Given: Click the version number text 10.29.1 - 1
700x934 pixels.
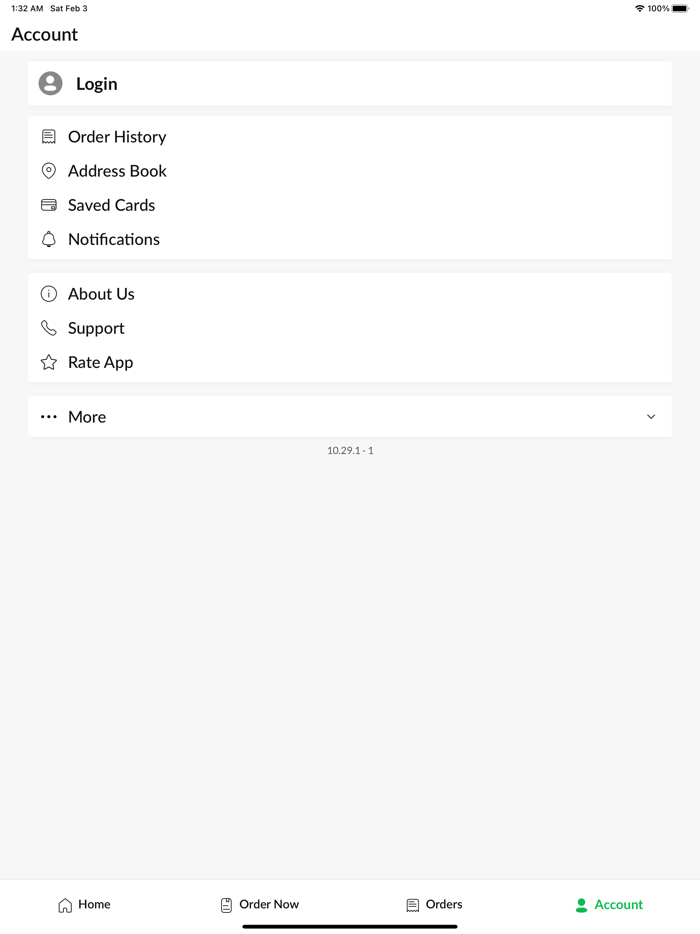Looking at the screenshot, I should [350, 450].
